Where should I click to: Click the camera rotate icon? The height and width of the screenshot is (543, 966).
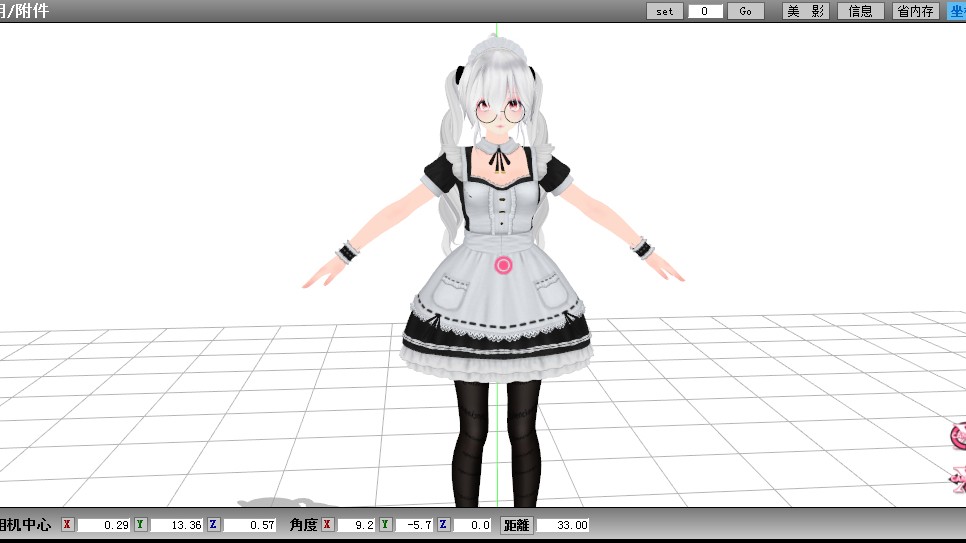(x=957, y=436)
